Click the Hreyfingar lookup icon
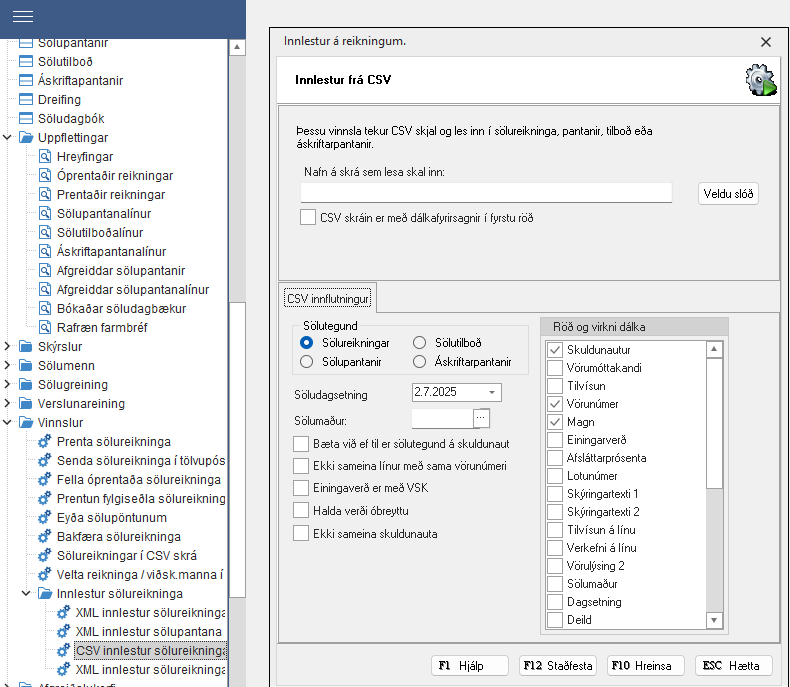This screenshot has width=790, height=687. [x=44, y=157]
